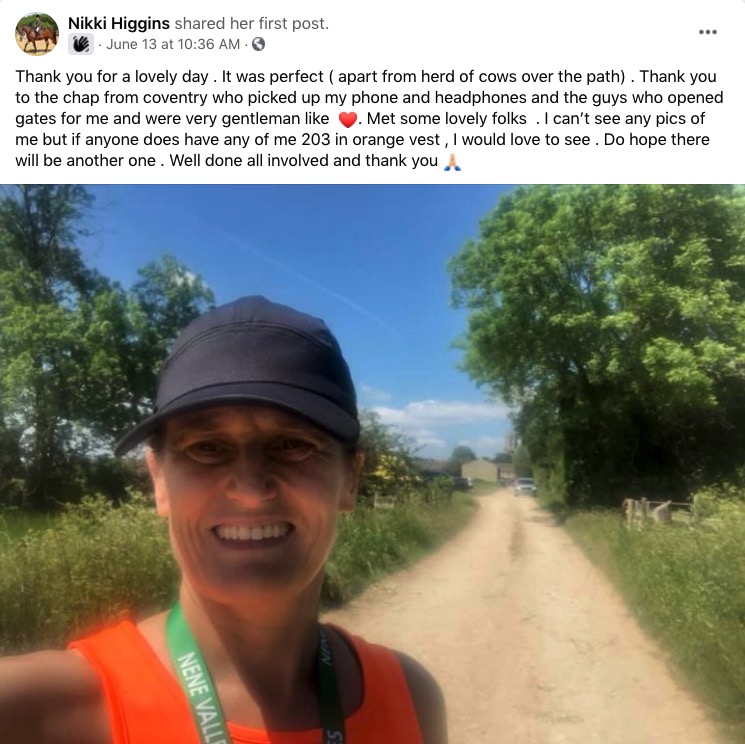This screenshot has width=745, height=744.
Task: Click the green Nene Valley lanyard in photo
Action: coord(195,678)
